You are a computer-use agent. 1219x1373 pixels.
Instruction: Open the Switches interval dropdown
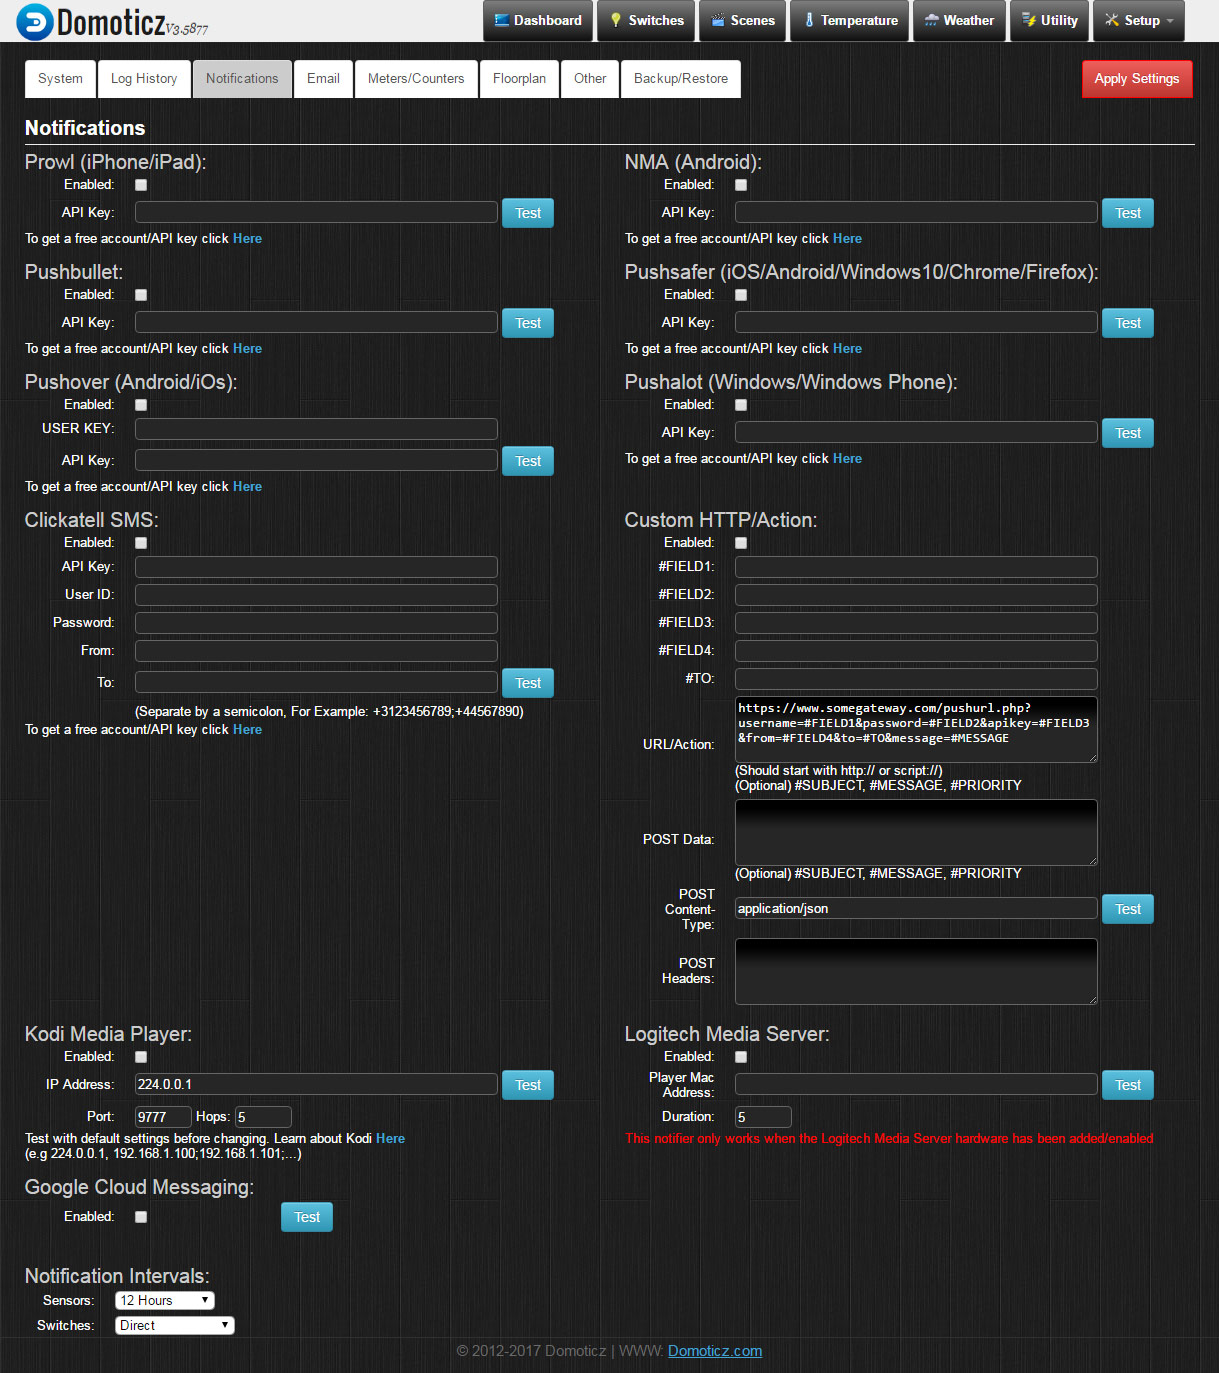coord(175,1325)
